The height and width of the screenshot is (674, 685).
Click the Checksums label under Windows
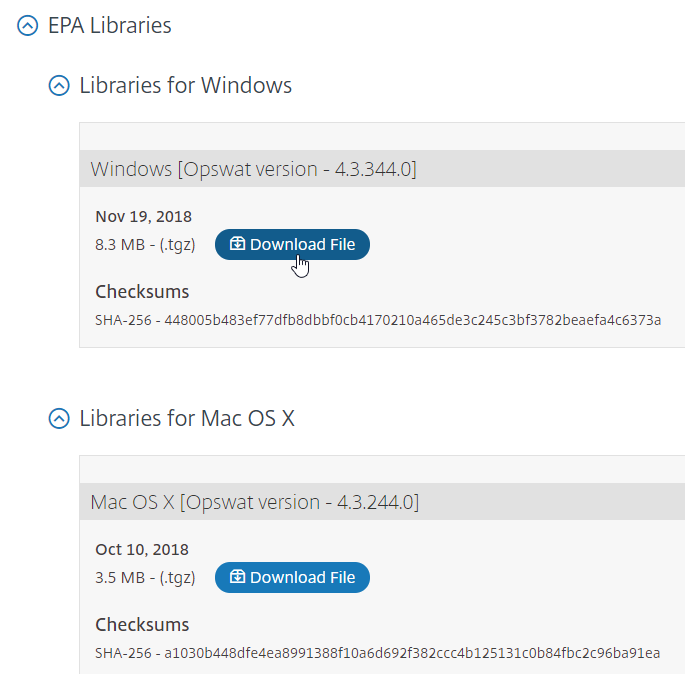tap(142, 292)
